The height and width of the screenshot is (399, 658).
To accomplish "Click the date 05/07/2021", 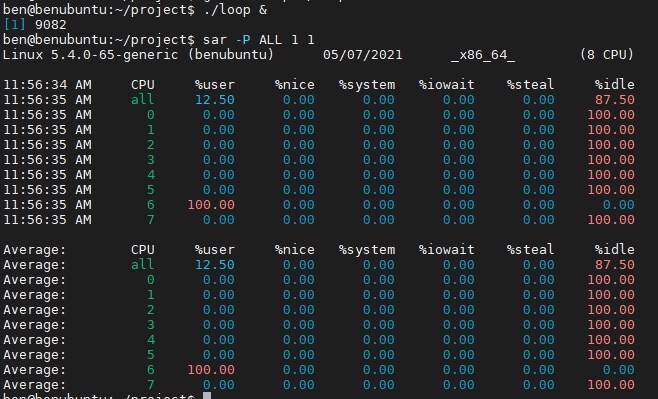I will pos(363,55).
